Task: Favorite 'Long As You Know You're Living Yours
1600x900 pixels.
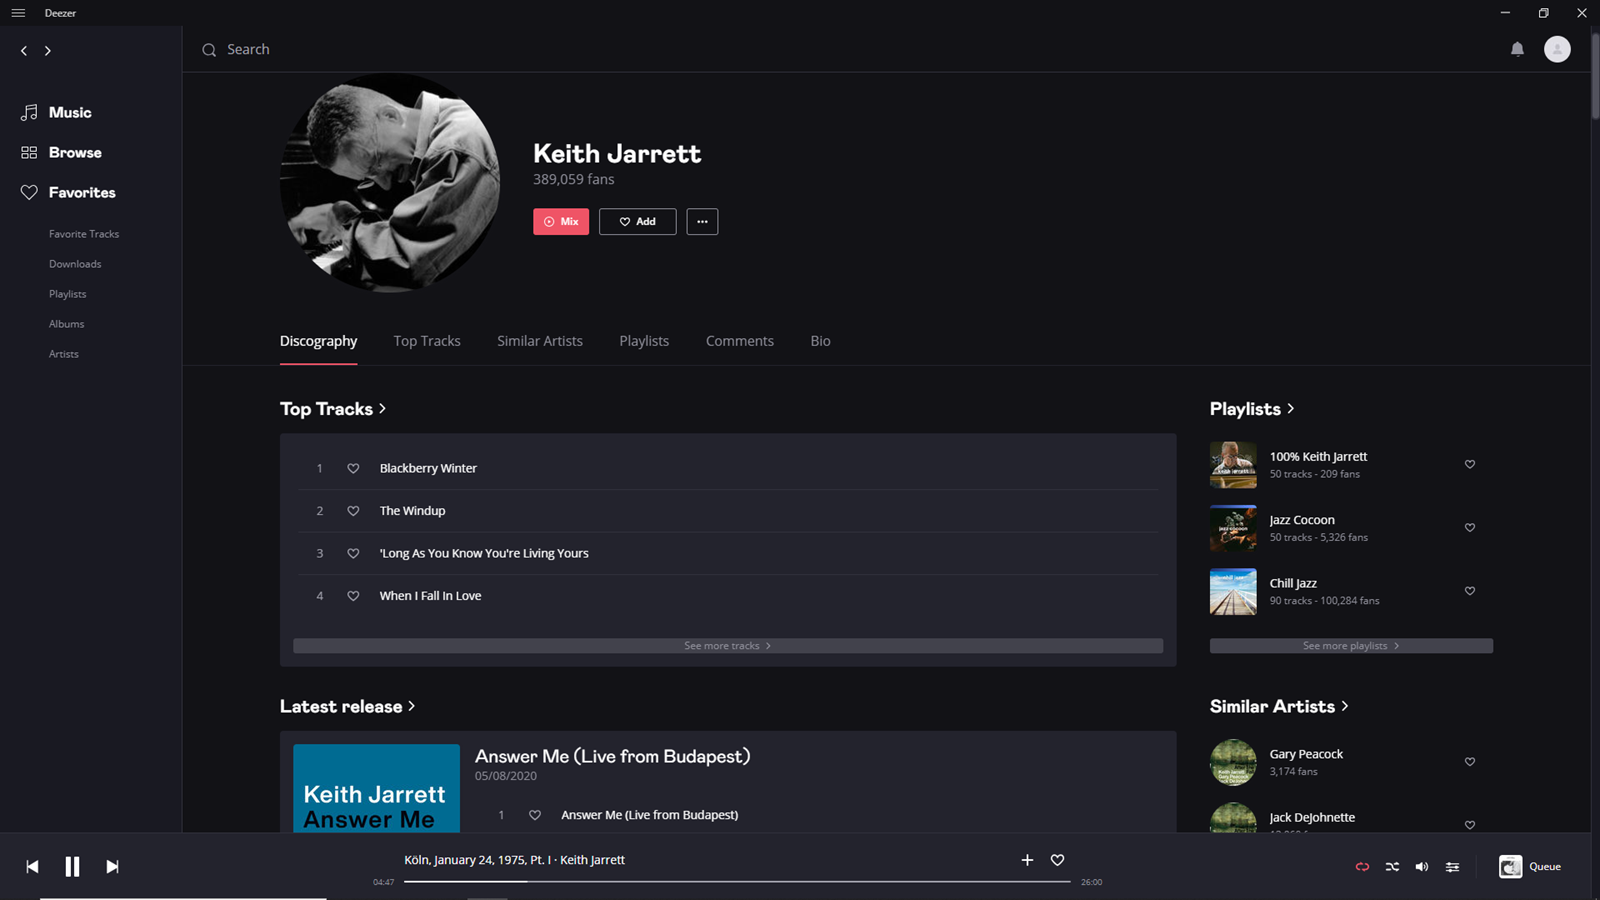Action: (353, 553)
